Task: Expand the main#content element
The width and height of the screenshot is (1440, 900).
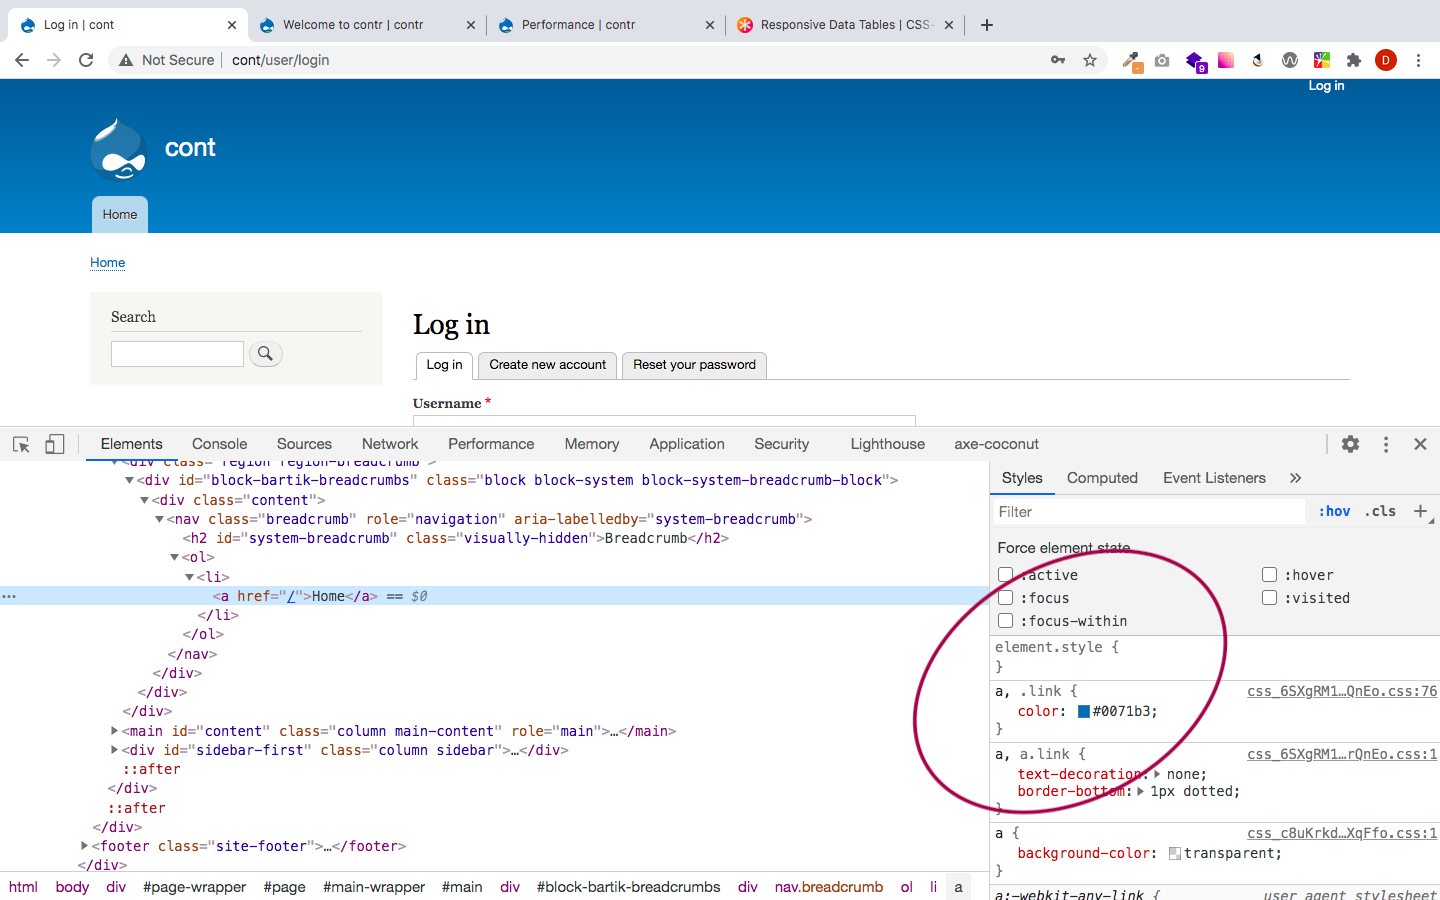Action: click(113, 730)
